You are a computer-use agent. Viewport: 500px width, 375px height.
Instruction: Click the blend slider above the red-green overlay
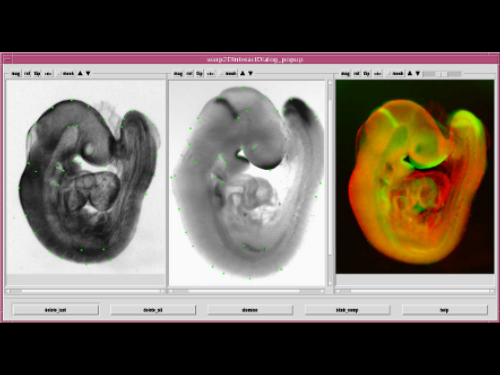tap(442, 74)
